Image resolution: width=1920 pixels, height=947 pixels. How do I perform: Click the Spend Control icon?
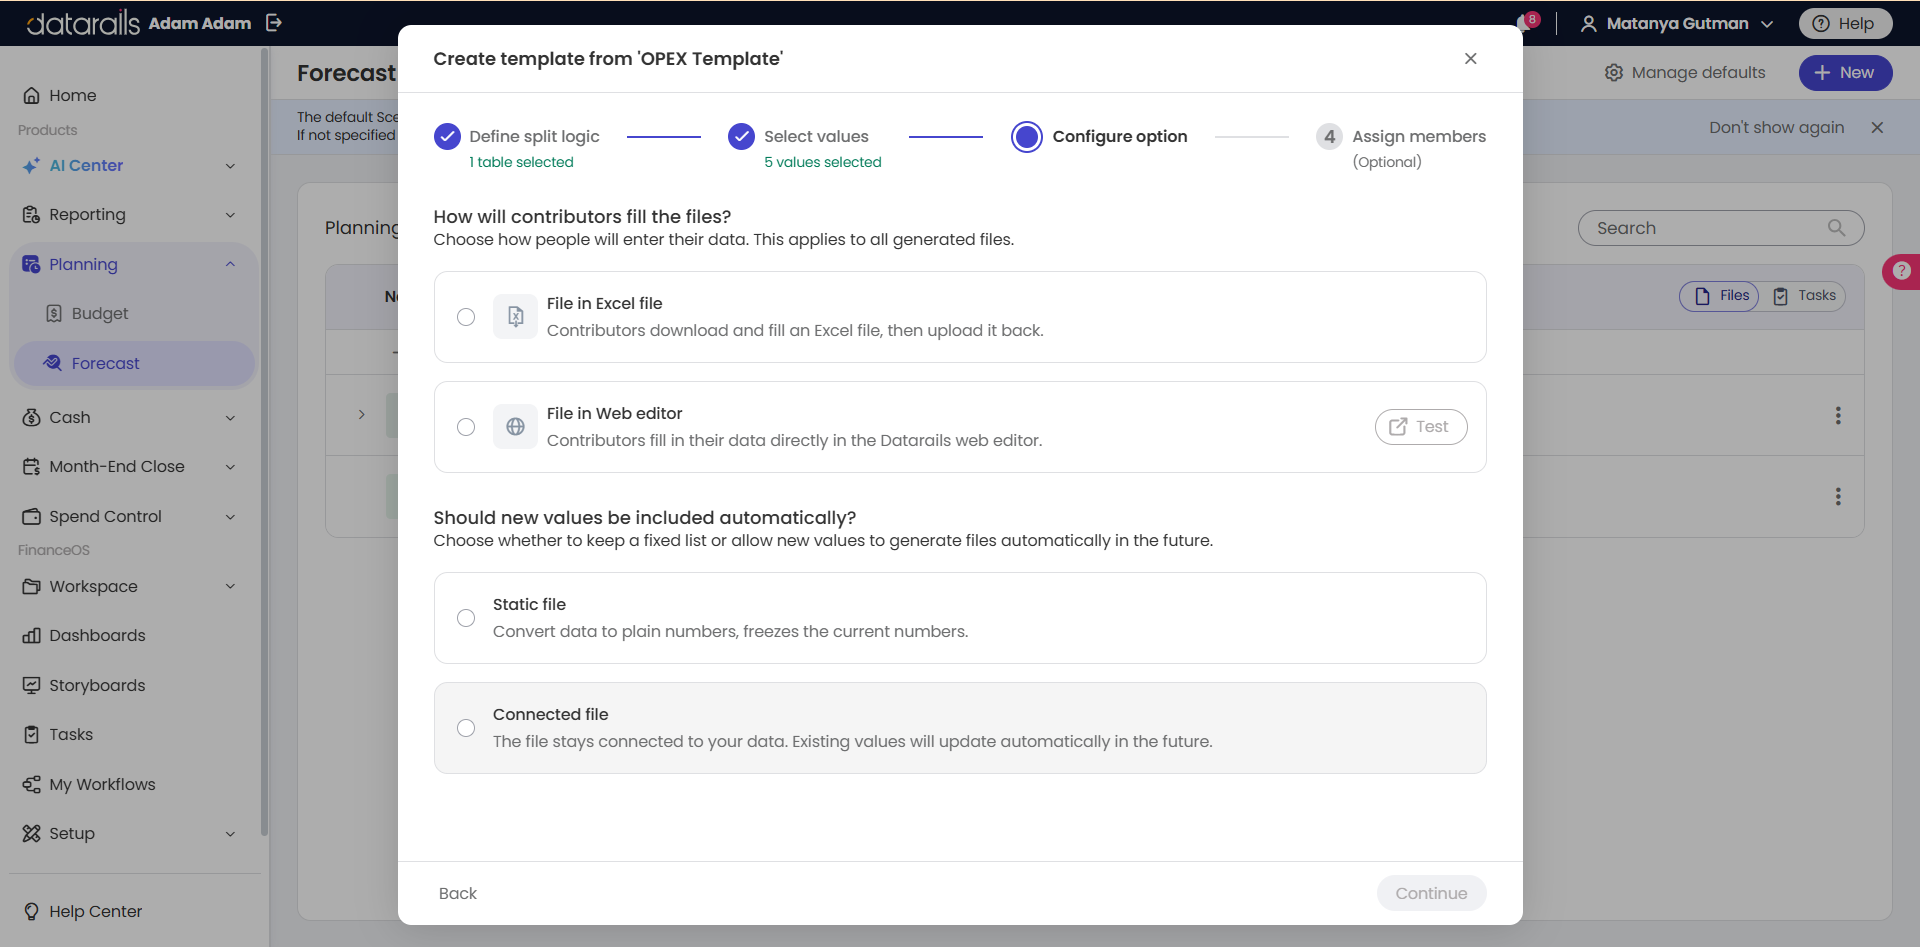[x=31, y=517]
